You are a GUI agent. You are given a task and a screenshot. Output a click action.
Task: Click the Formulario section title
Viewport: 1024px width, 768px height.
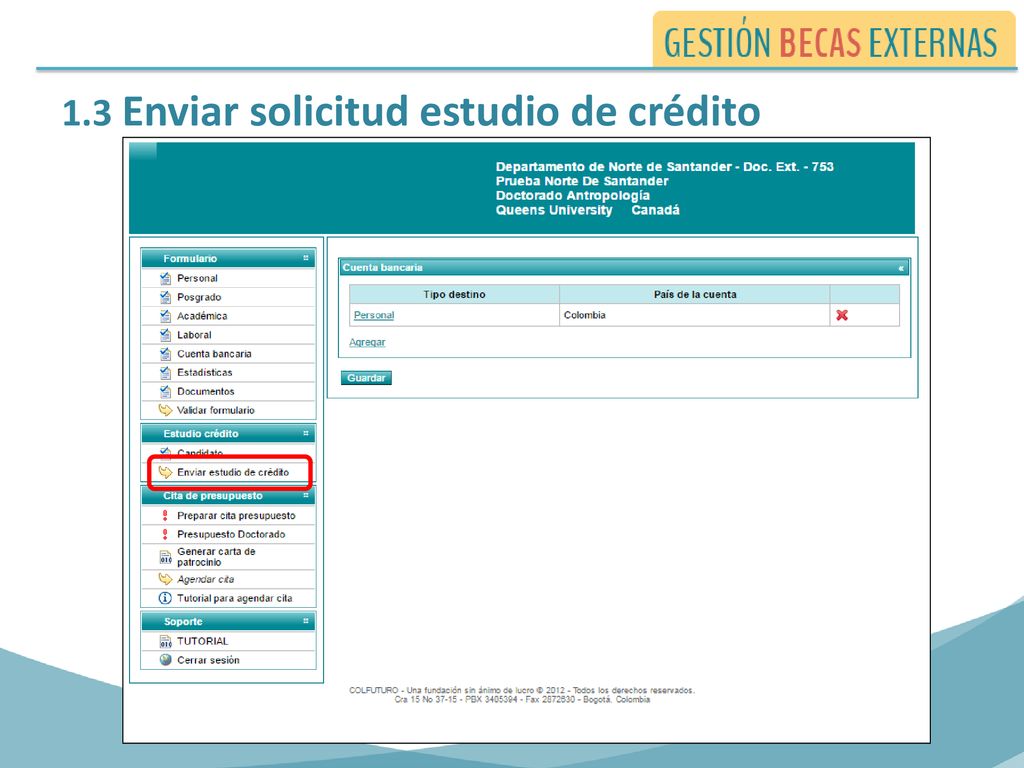click(190, 259)
